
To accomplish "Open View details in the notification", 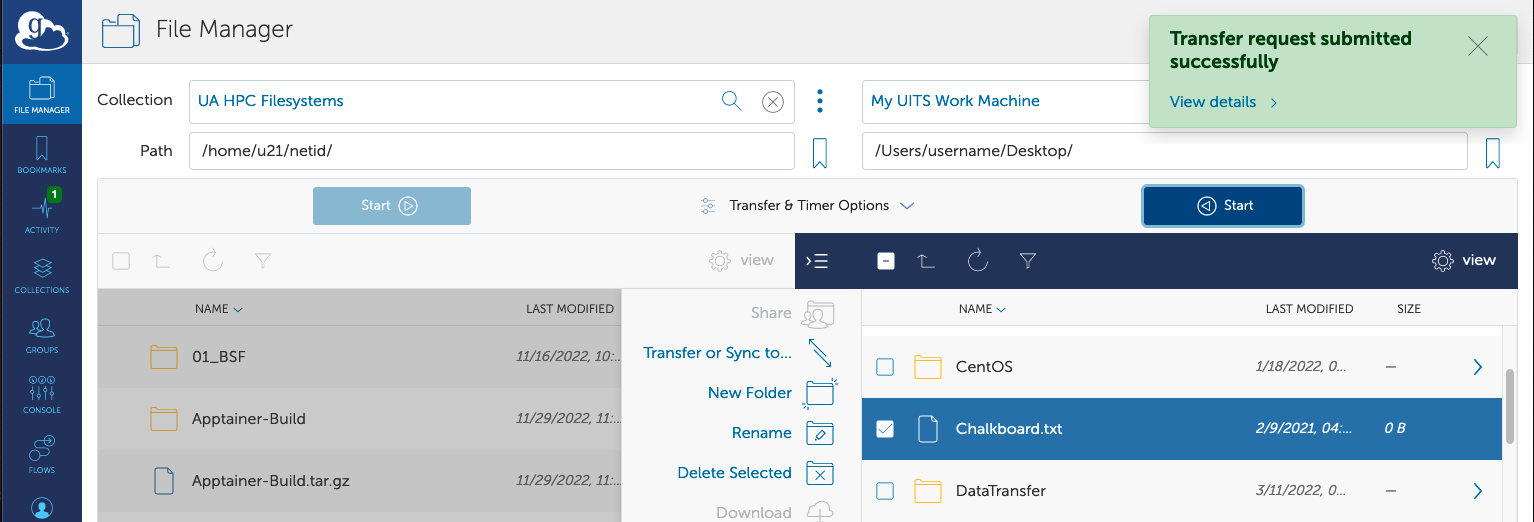I will (x=1223, y=102).
